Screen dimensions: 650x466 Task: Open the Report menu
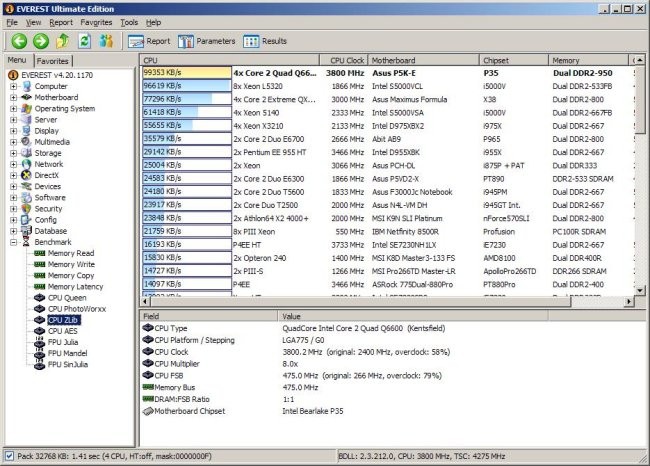pos(61,22)
